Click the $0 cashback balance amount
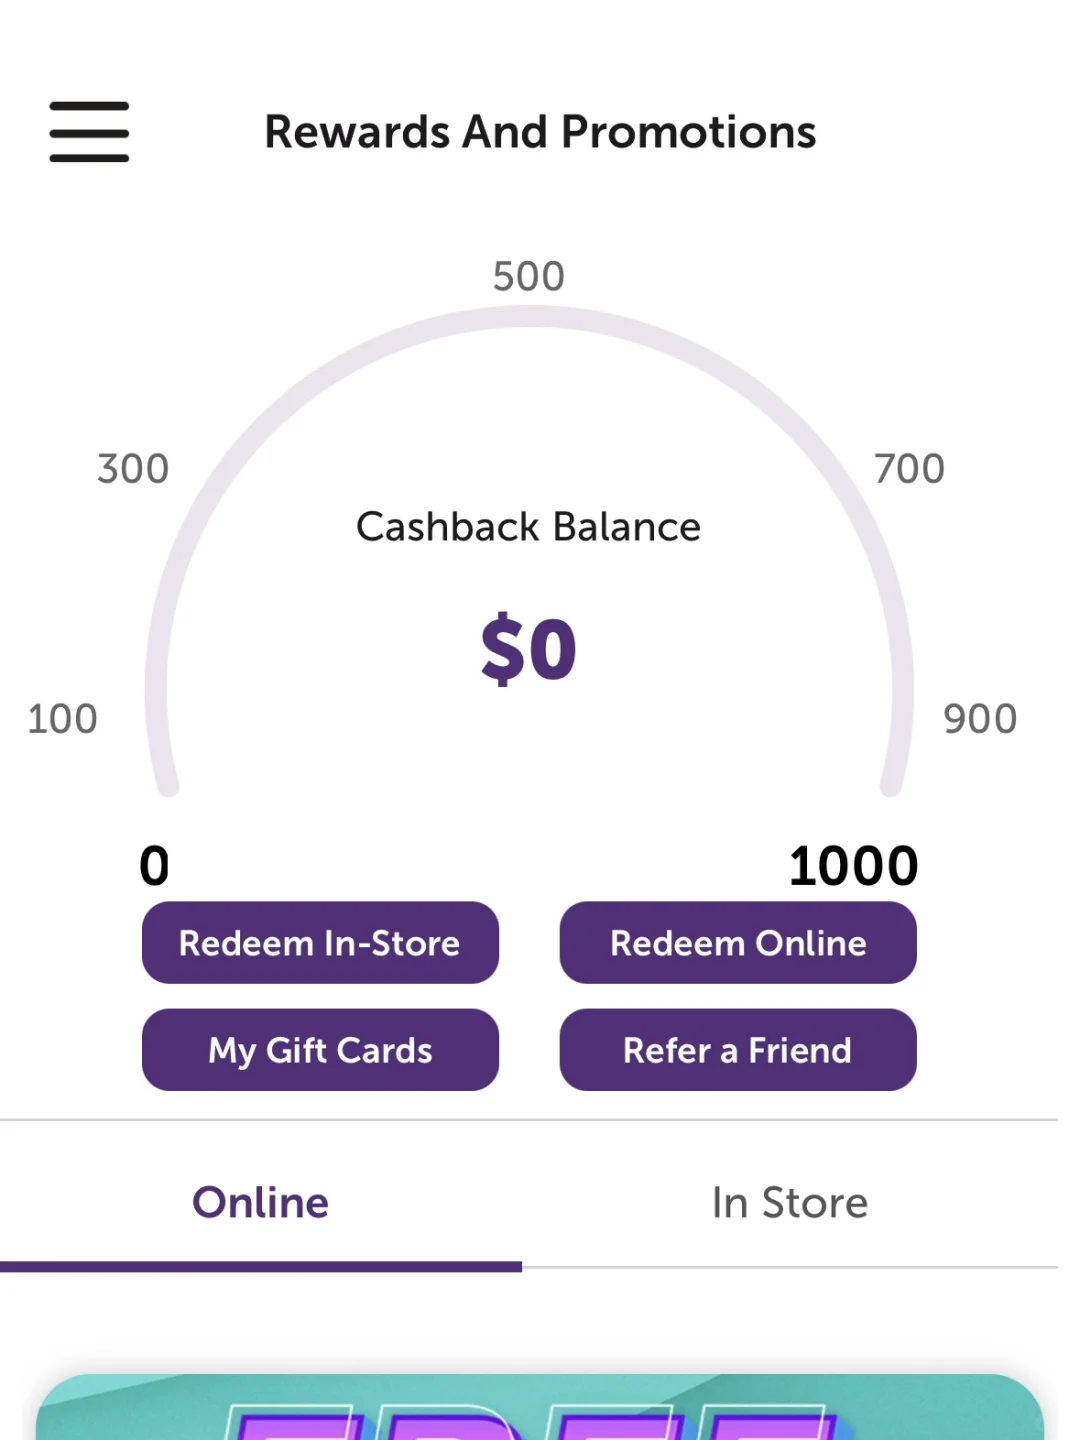Image resolution: width=1080 pixels, height=1440 pixels. [x=529, y=649]
